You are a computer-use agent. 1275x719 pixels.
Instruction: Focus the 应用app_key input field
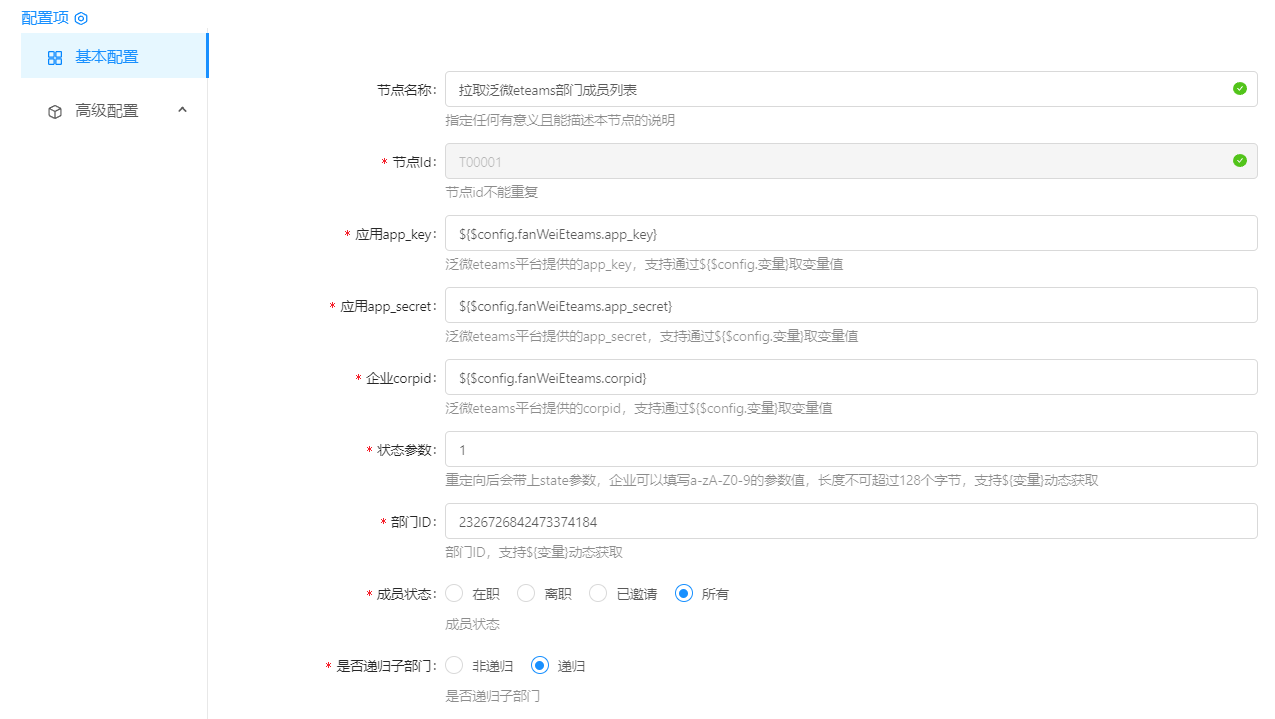coord(850,233)
